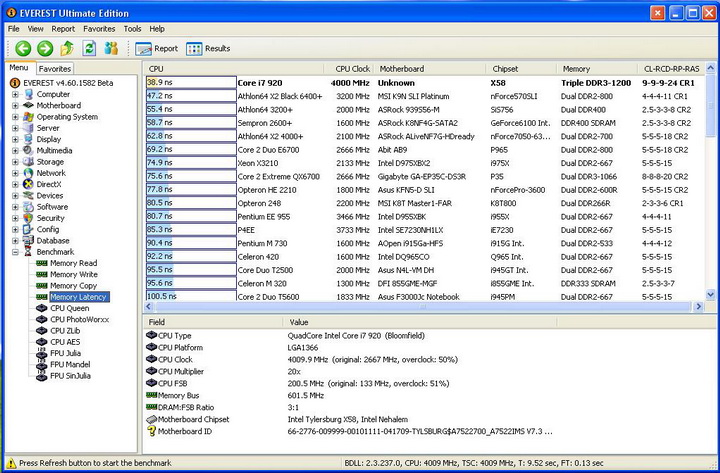Select the Storage tree item
Screen dimensions: 720x473
point(50,162)
